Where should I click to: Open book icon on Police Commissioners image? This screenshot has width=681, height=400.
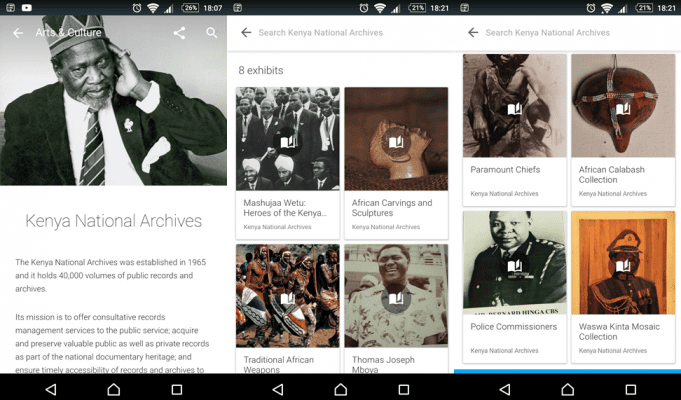[515, 266]
